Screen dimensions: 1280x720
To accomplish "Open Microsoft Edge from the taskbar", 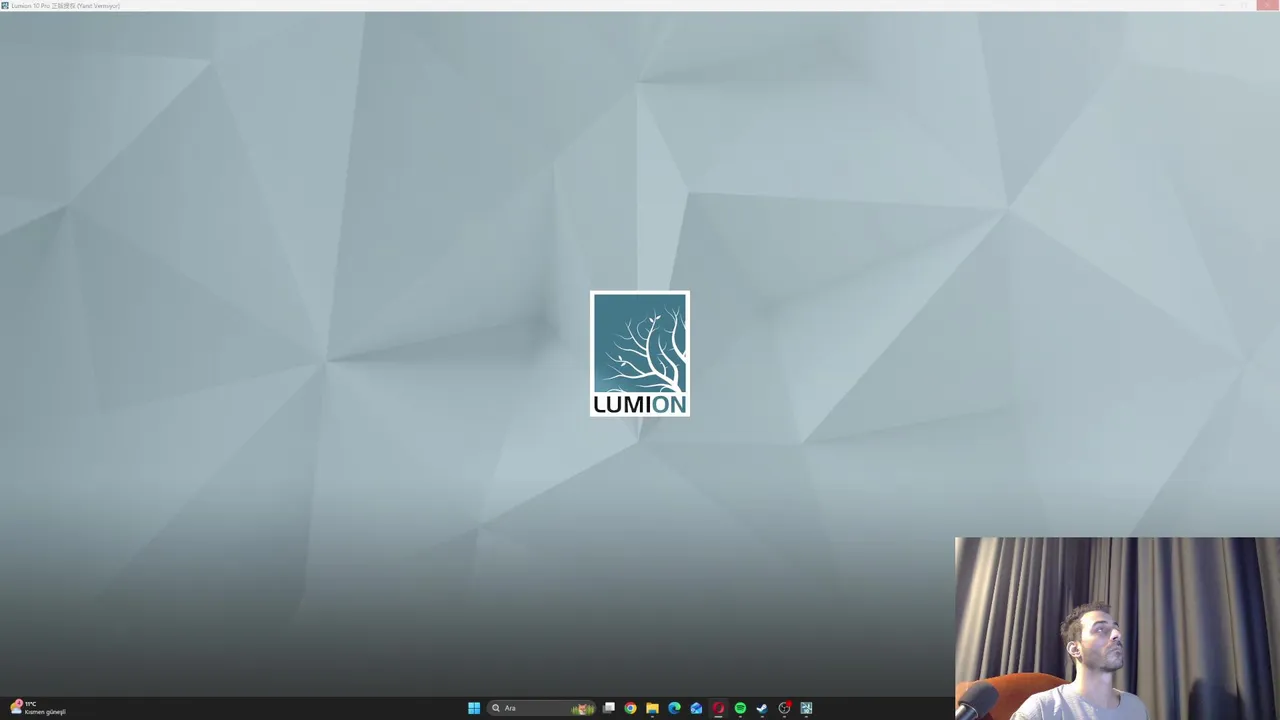I will [674, 708].
